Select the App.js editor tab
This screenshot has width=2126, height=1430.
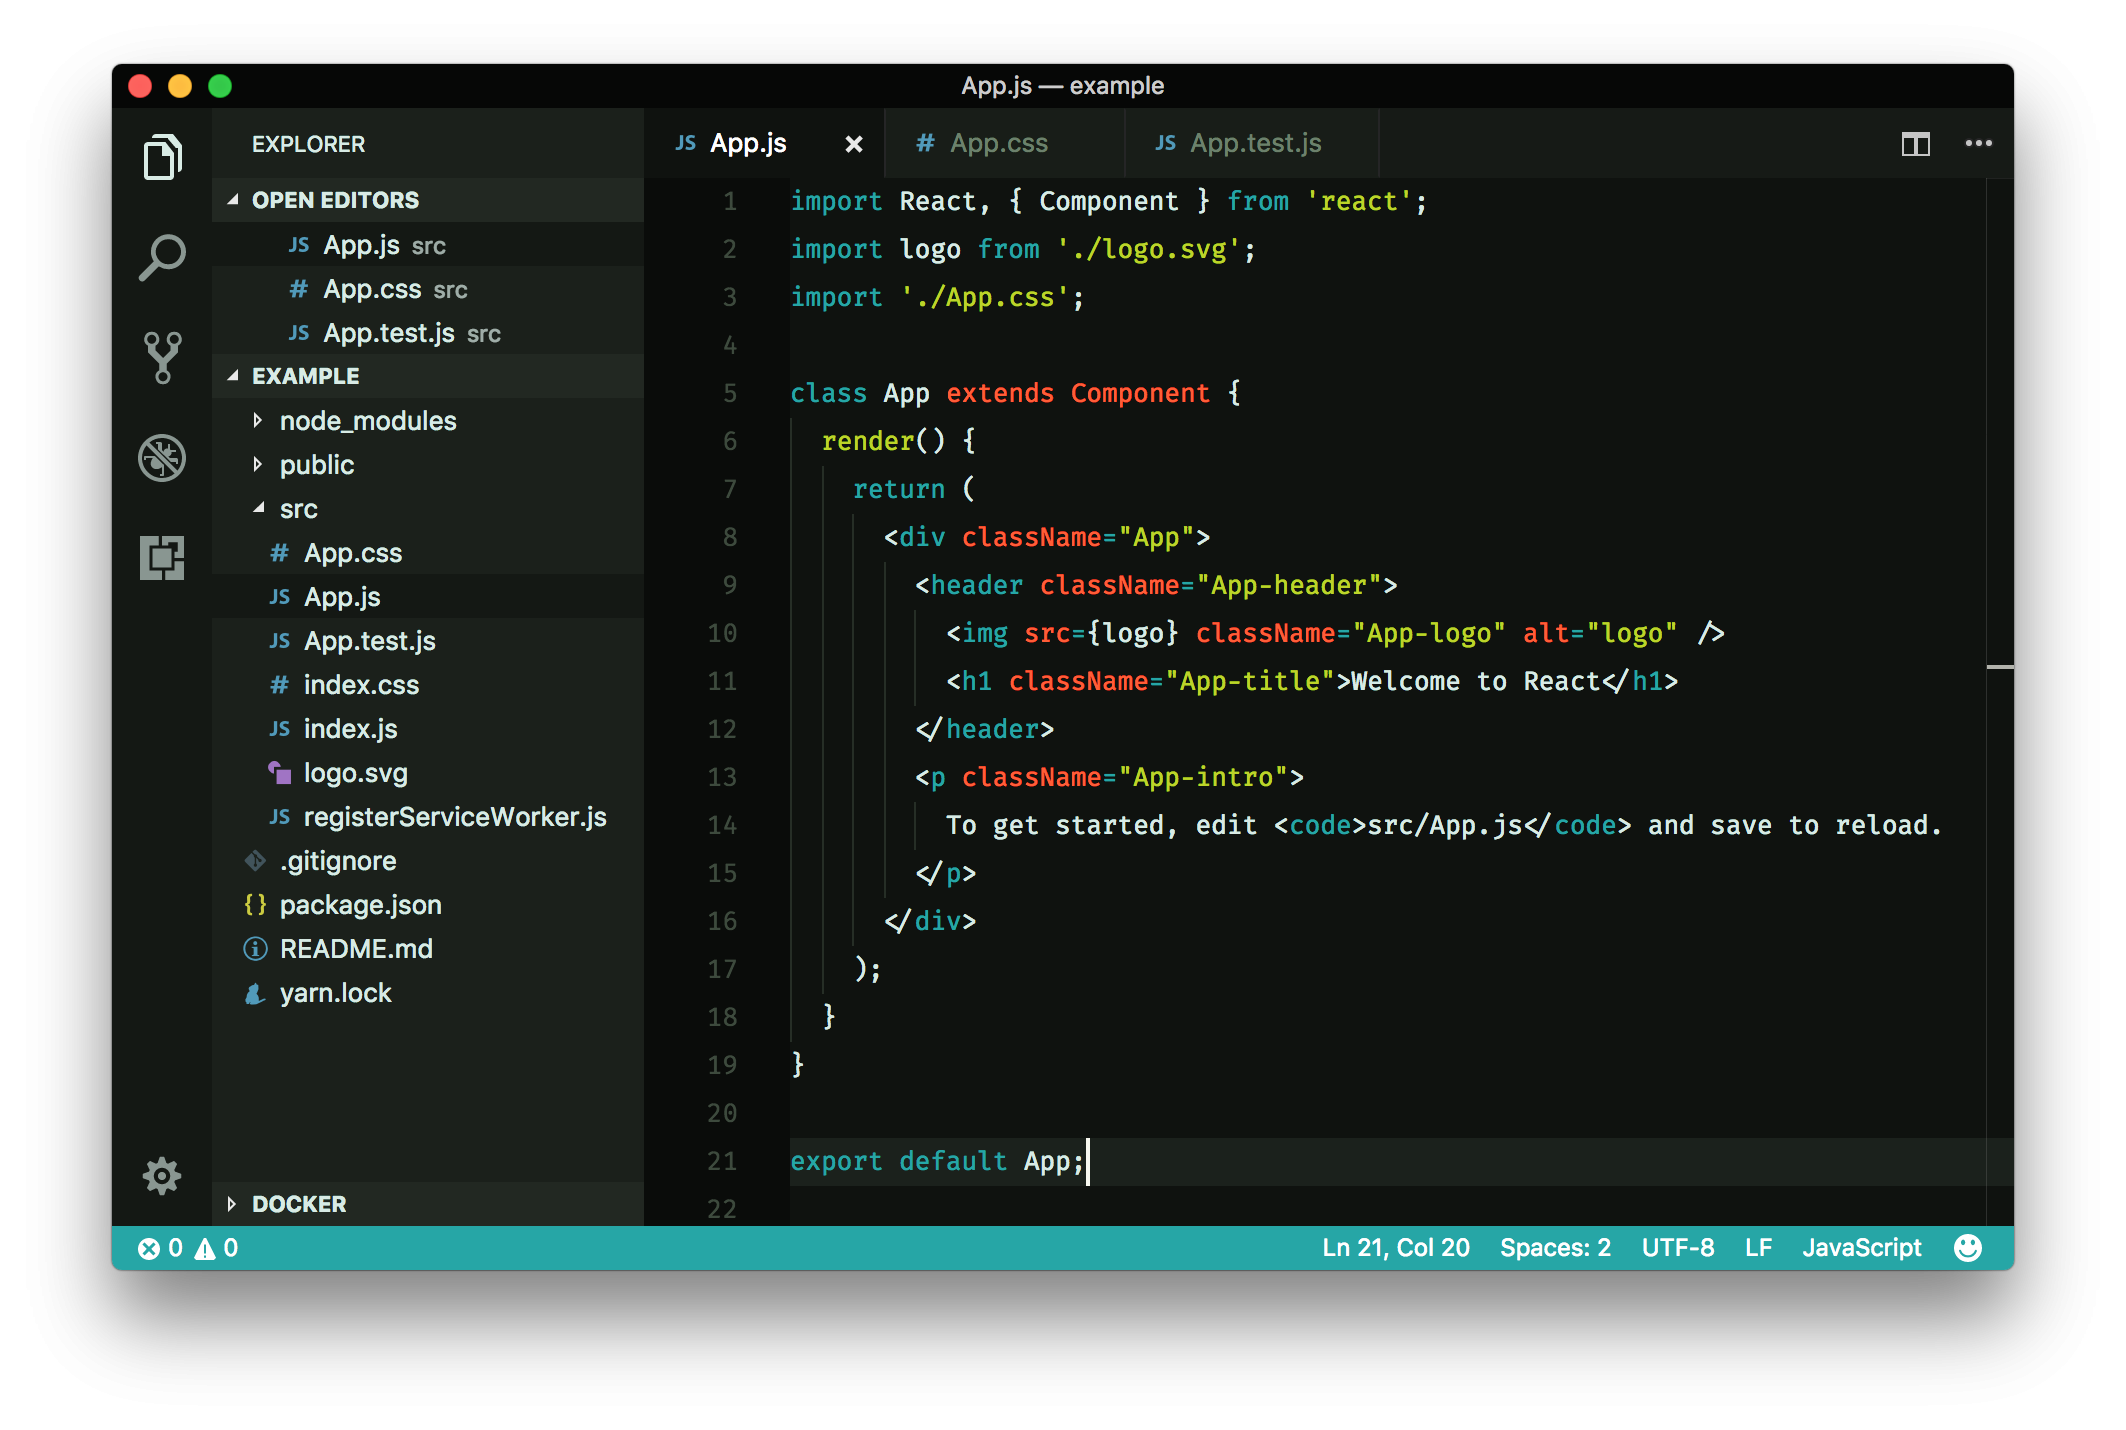(x=765, y=144)
